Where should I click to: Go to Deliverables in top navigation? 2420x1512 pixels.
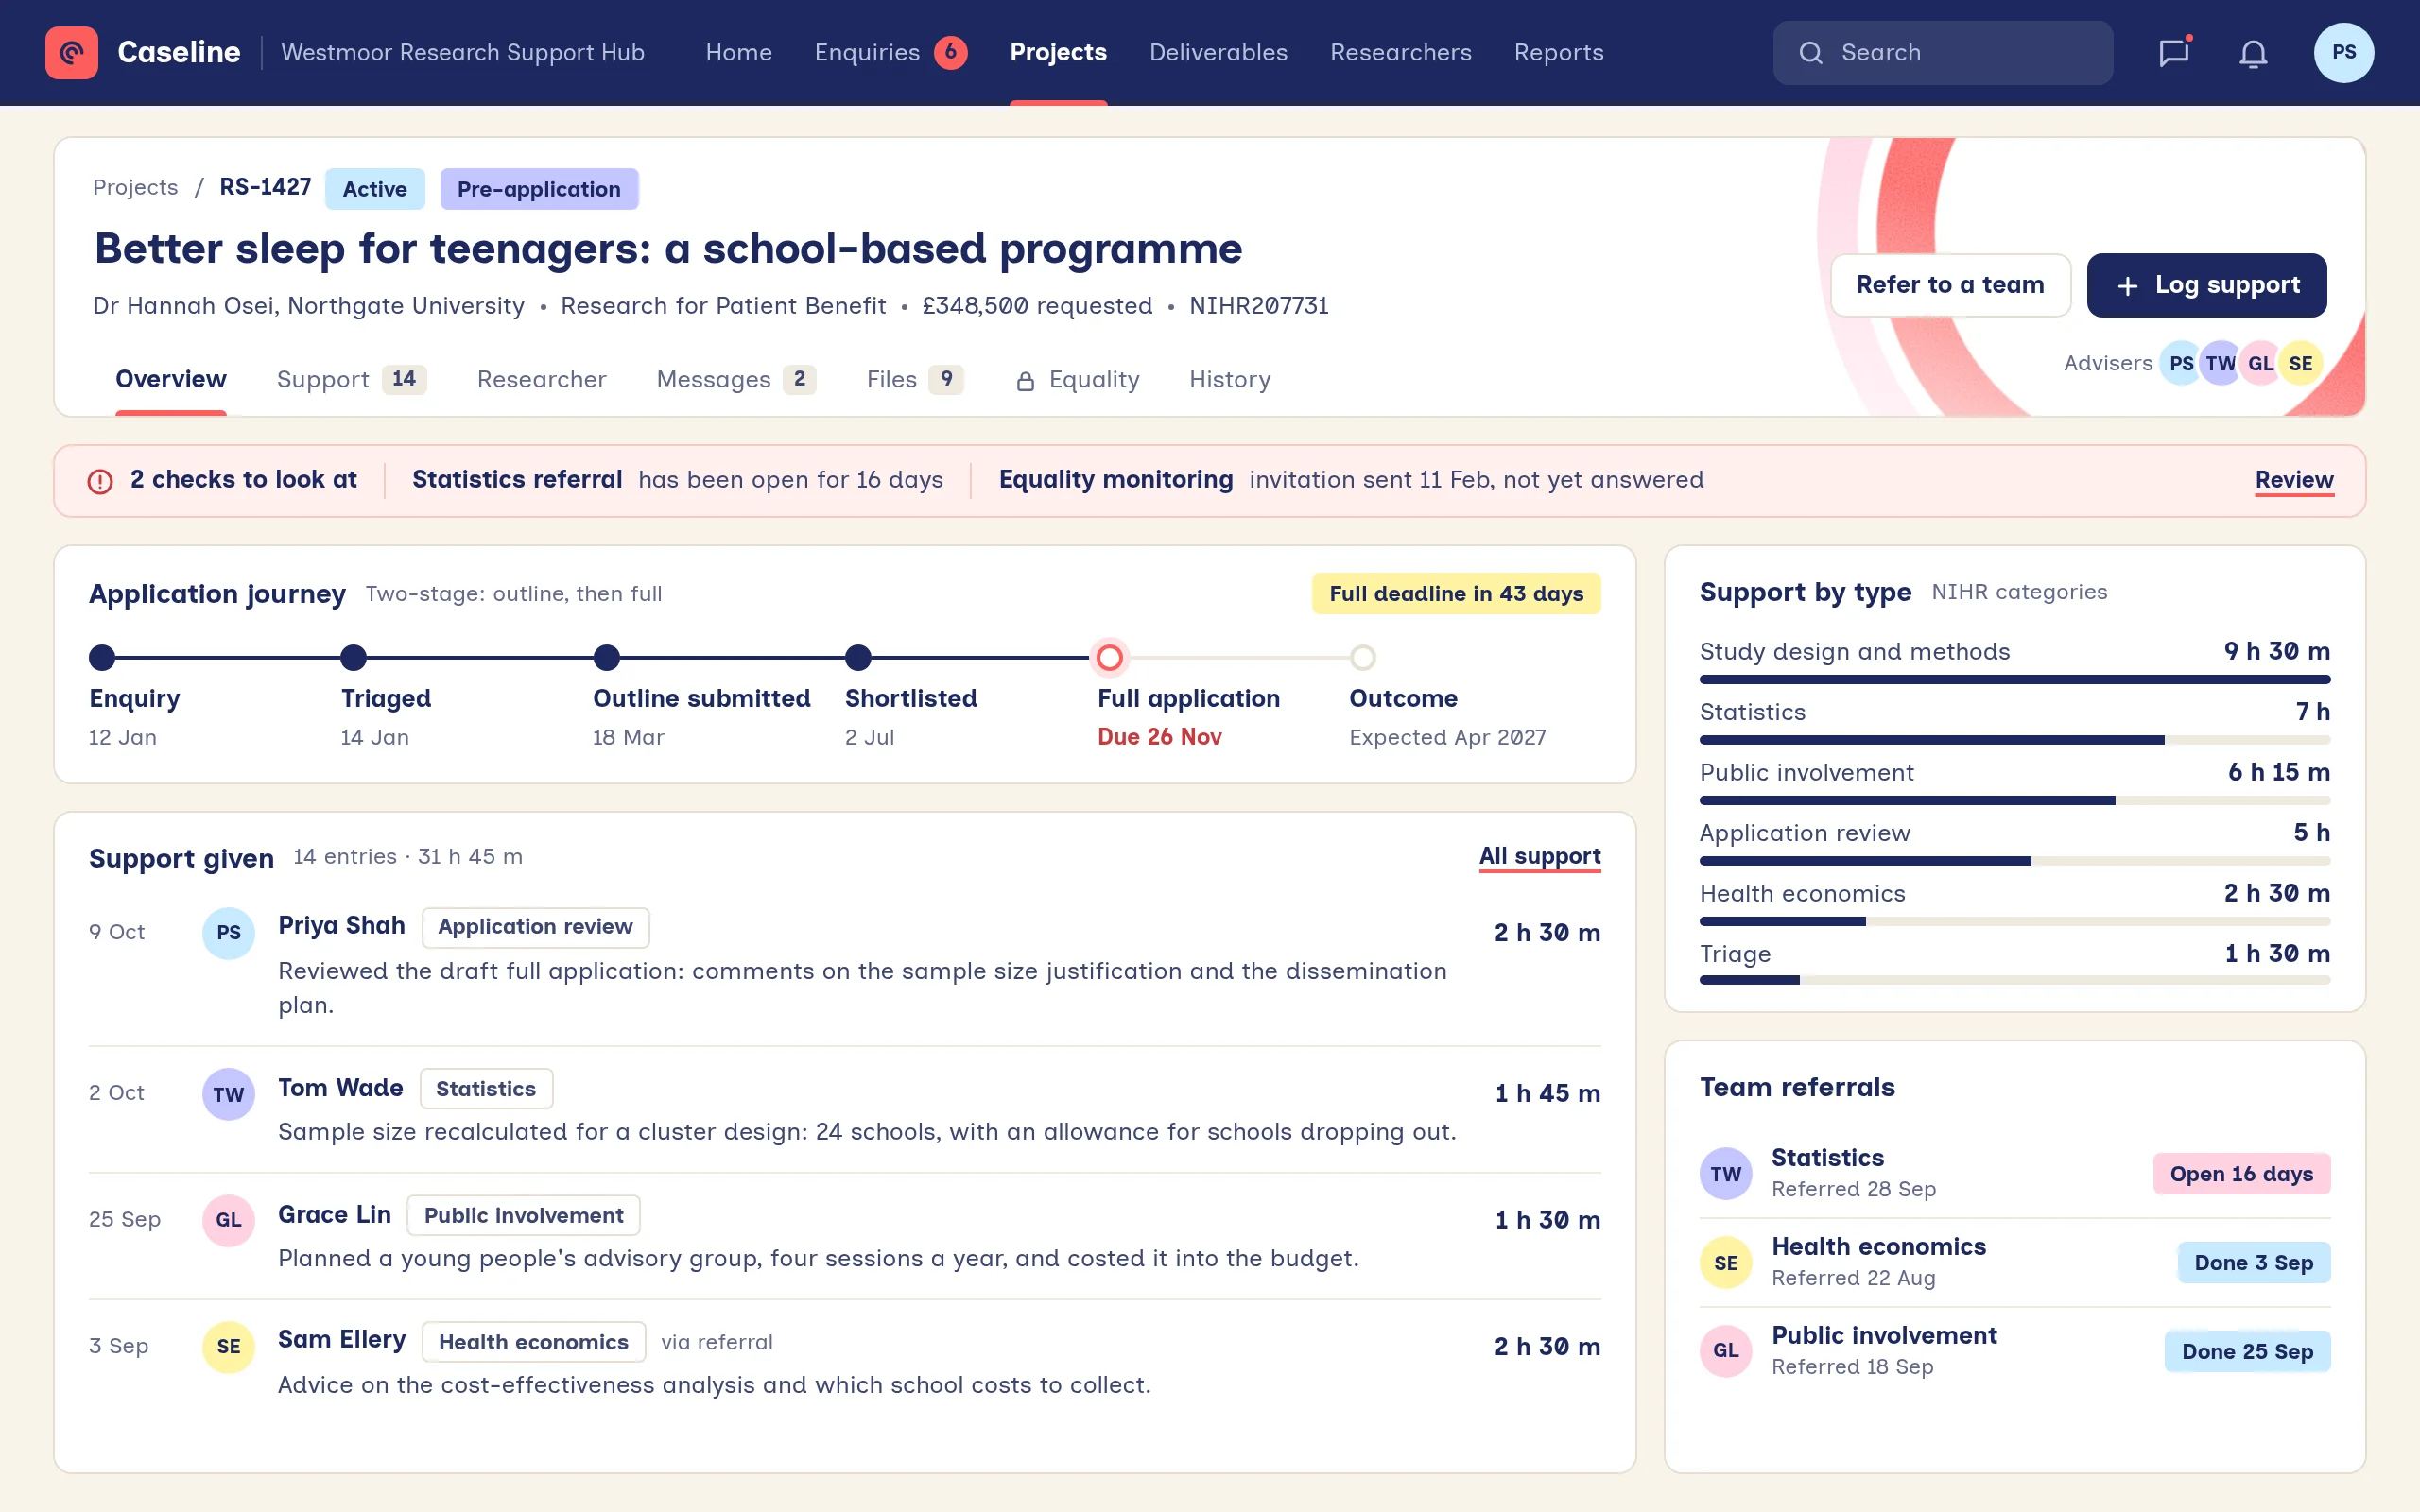click(x=1218, y=52)
